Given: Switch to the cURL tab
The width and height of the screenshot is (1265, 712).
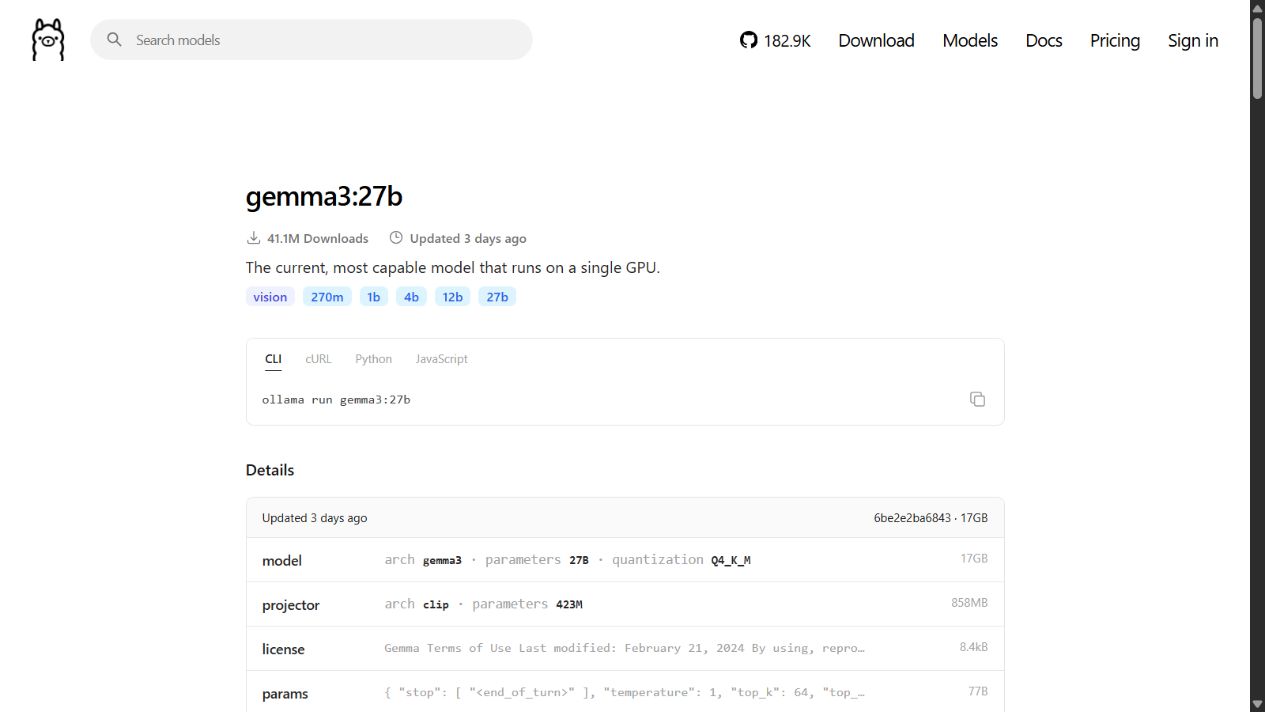Looking at the screenshot, I should (318, 359).
